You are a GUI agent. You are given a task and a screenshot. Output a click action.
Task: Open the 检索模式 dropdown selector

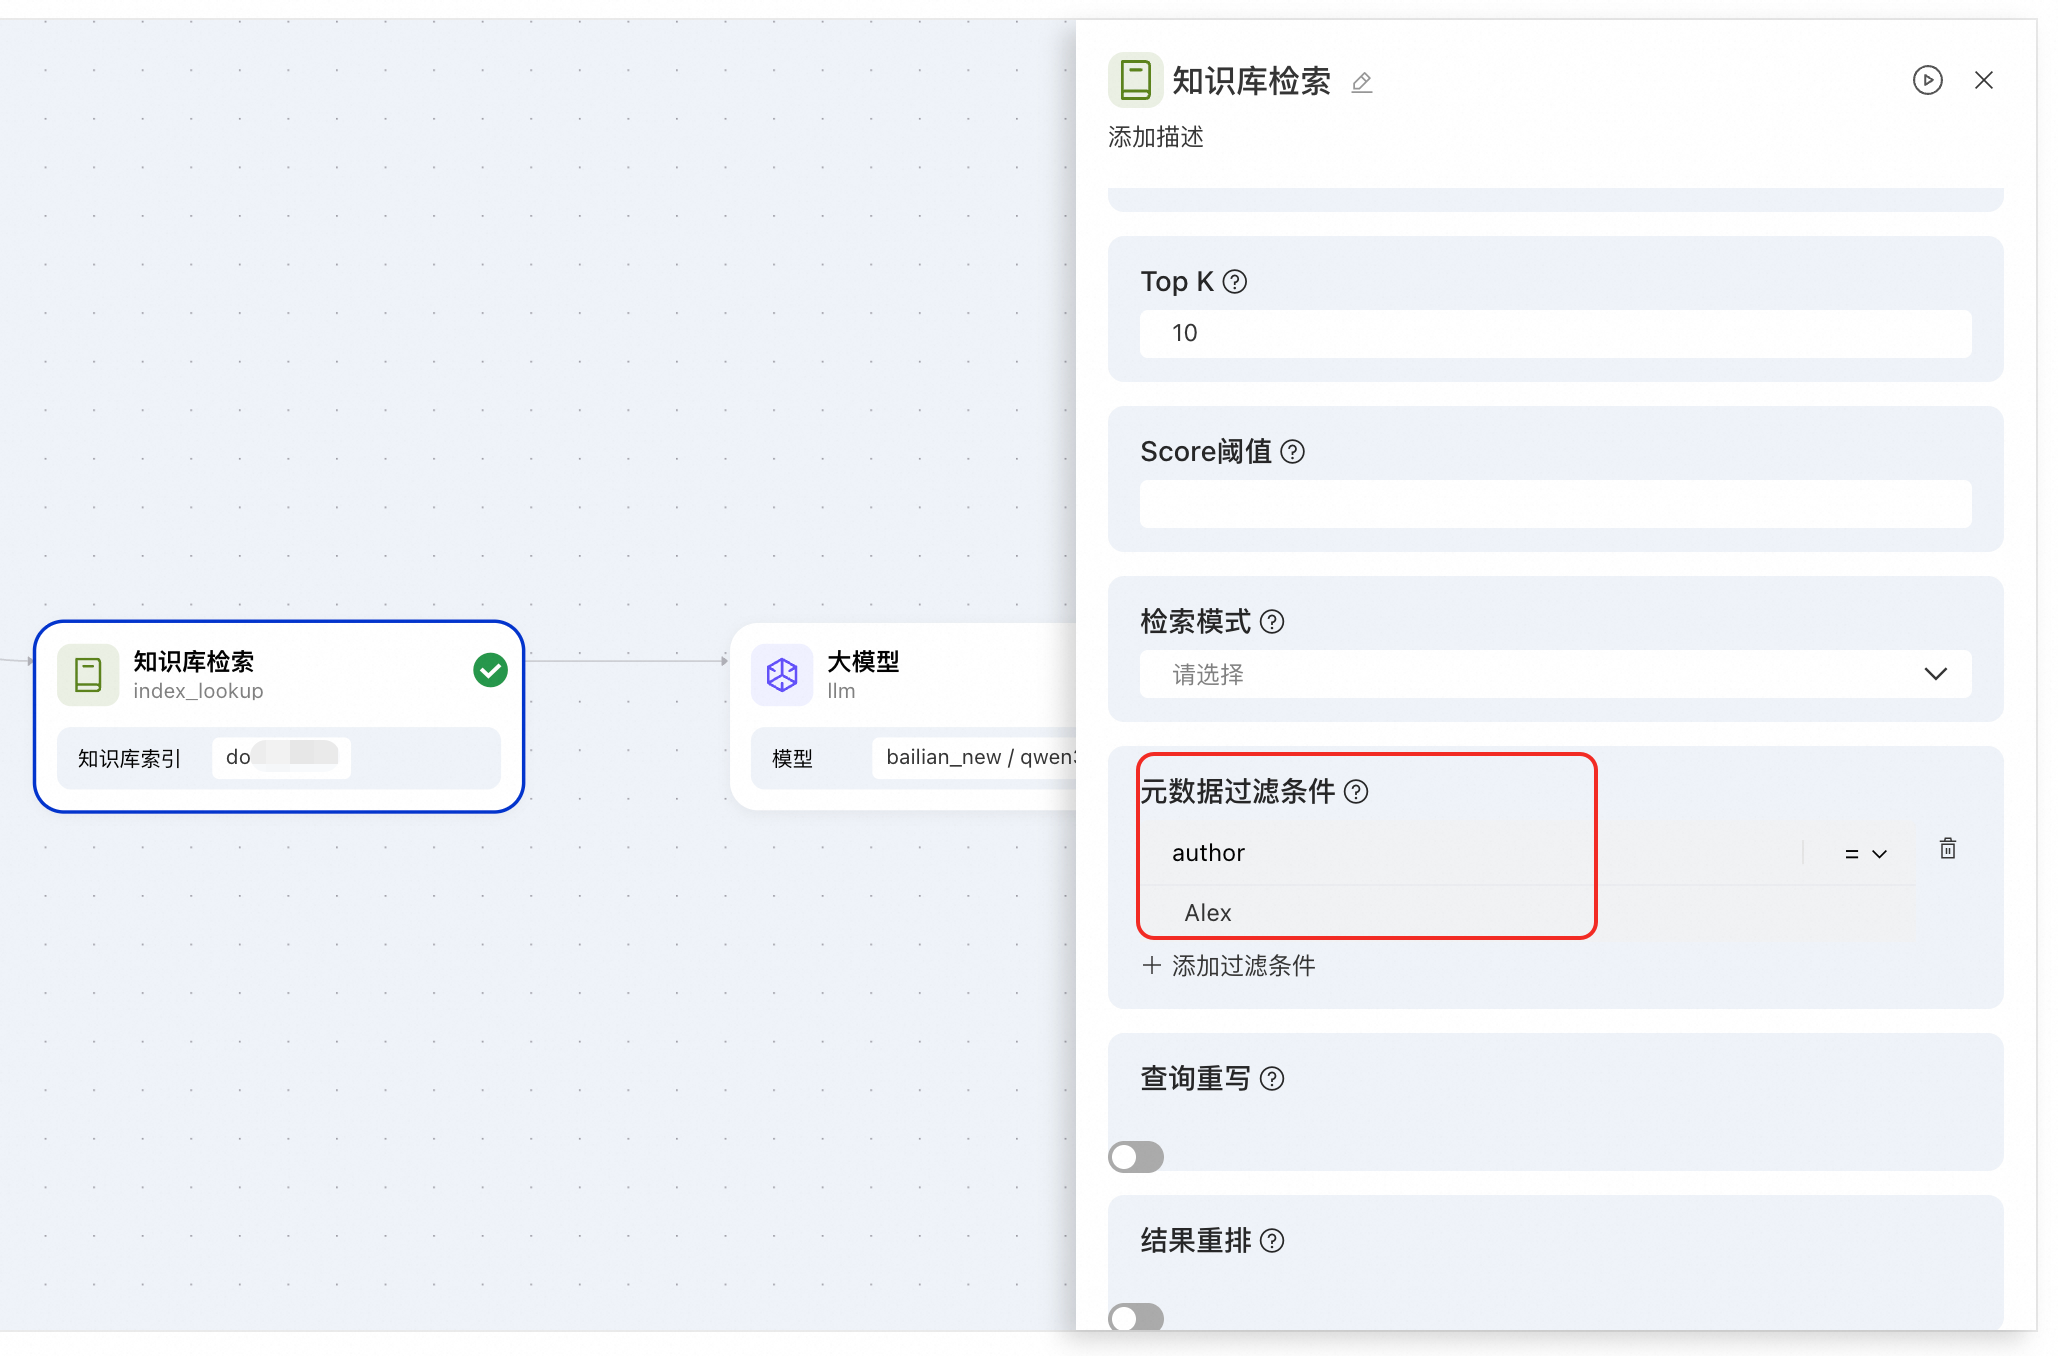[1555, 674]
